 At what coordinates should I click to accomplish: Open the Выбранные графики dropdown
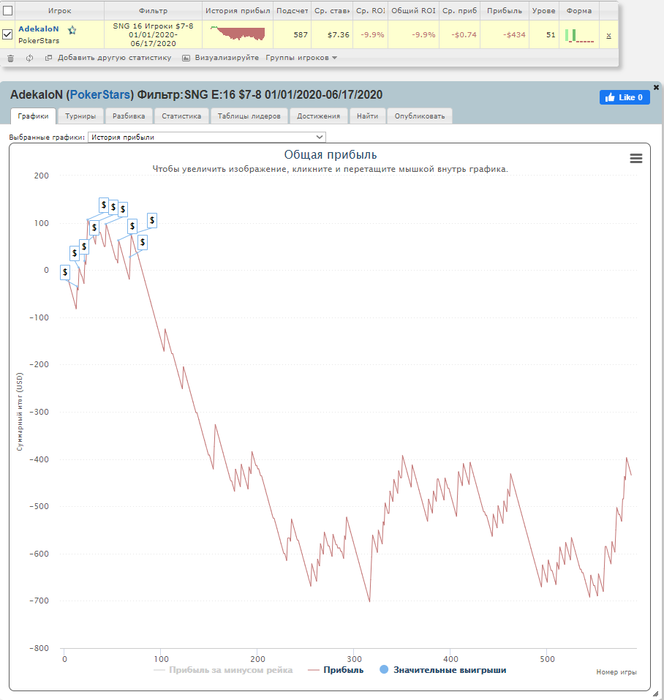207,137
